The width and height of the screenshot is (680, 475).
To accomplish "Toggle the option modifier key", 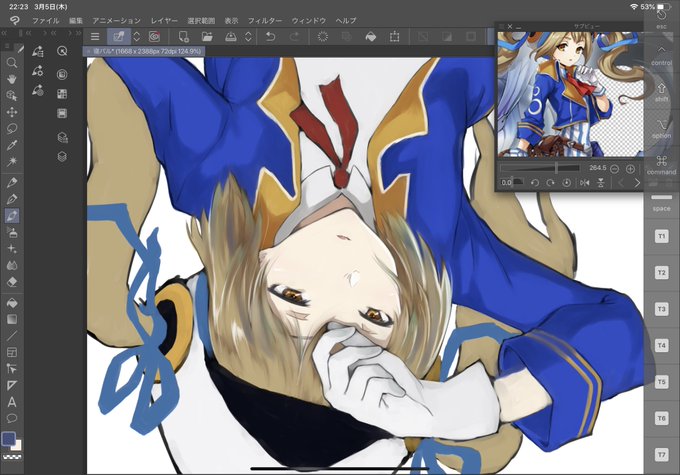I will point(661,129).
